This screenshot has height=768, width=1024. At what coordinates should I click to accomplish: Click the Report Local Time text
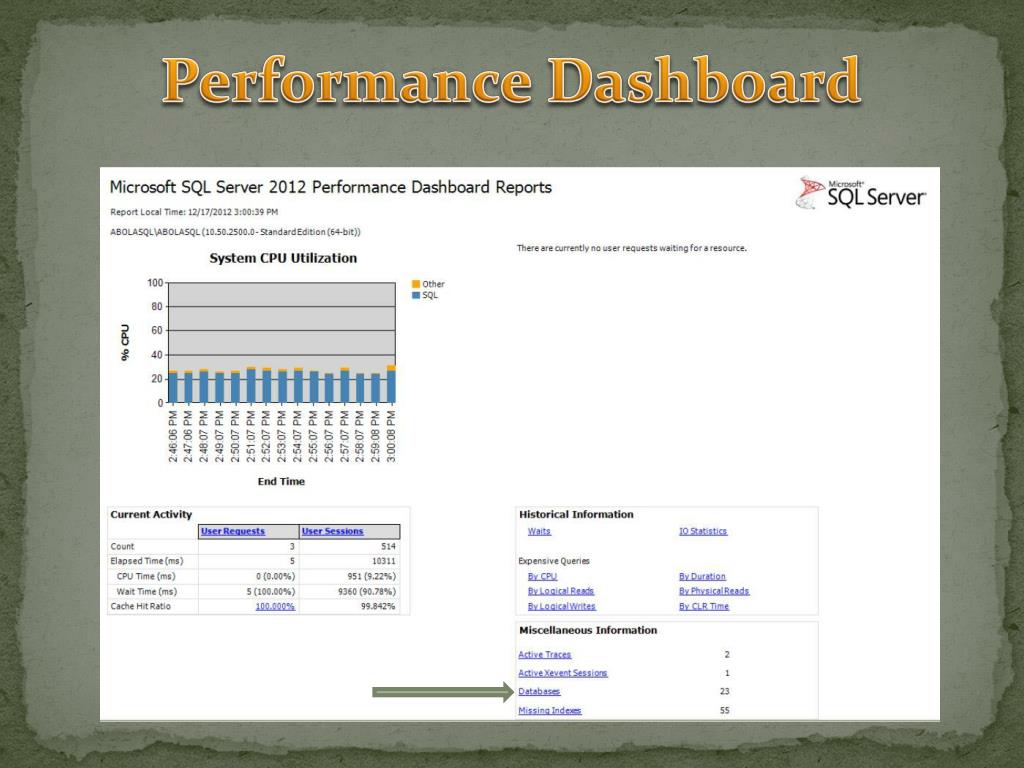coord(194,212)
